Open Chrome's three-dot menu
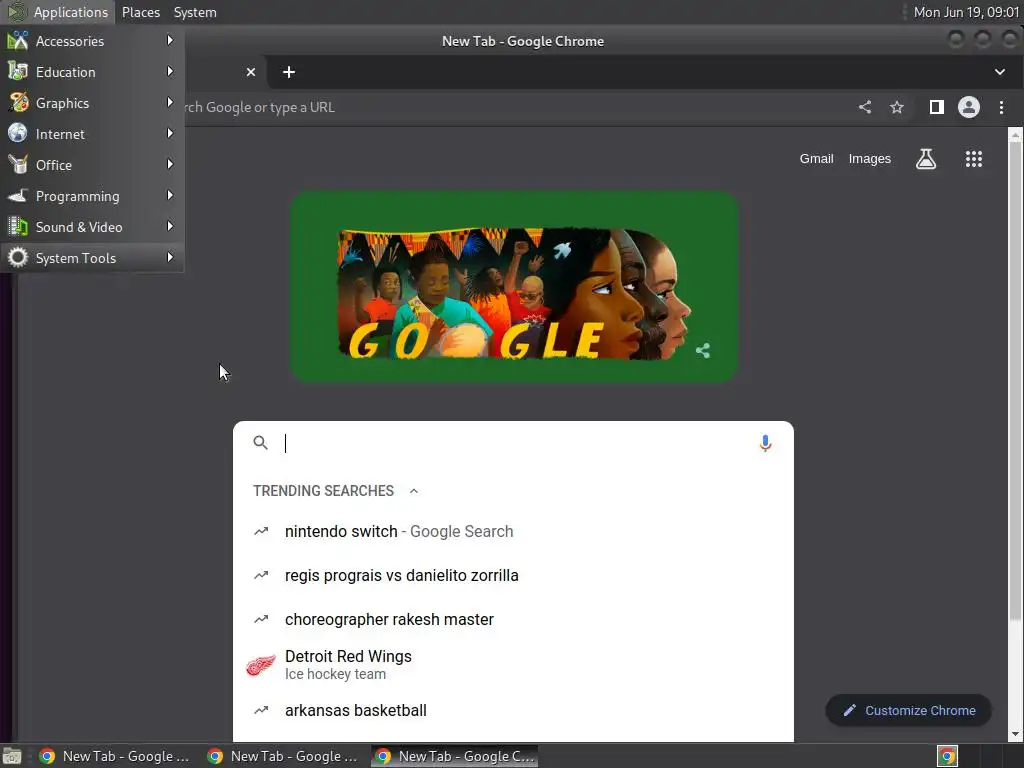Image resolution: width=1024 pixels, height=768 pixels. point(1001,107)
